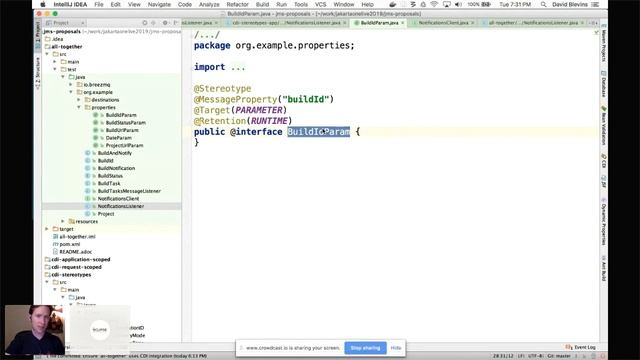Click the volume icon in menu bar

pos(458,4)
